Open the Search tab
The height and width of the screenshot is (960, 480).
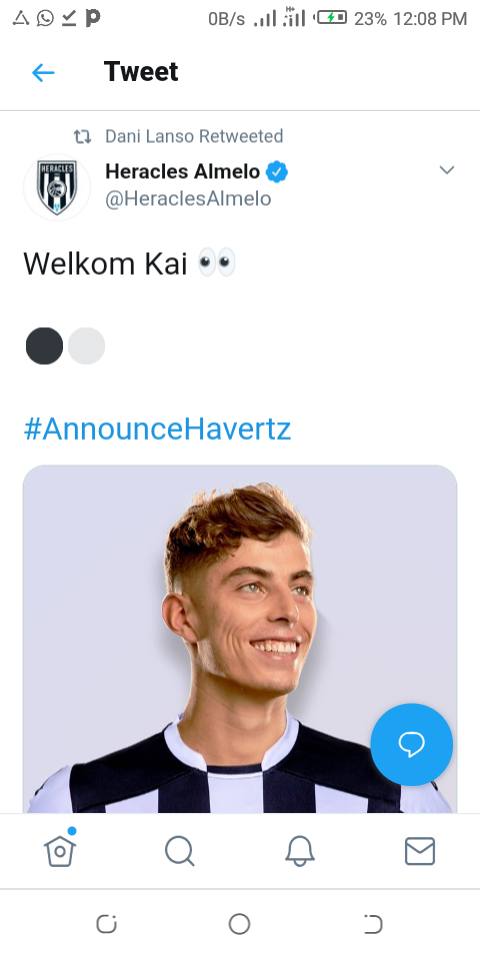pos(180,851)
